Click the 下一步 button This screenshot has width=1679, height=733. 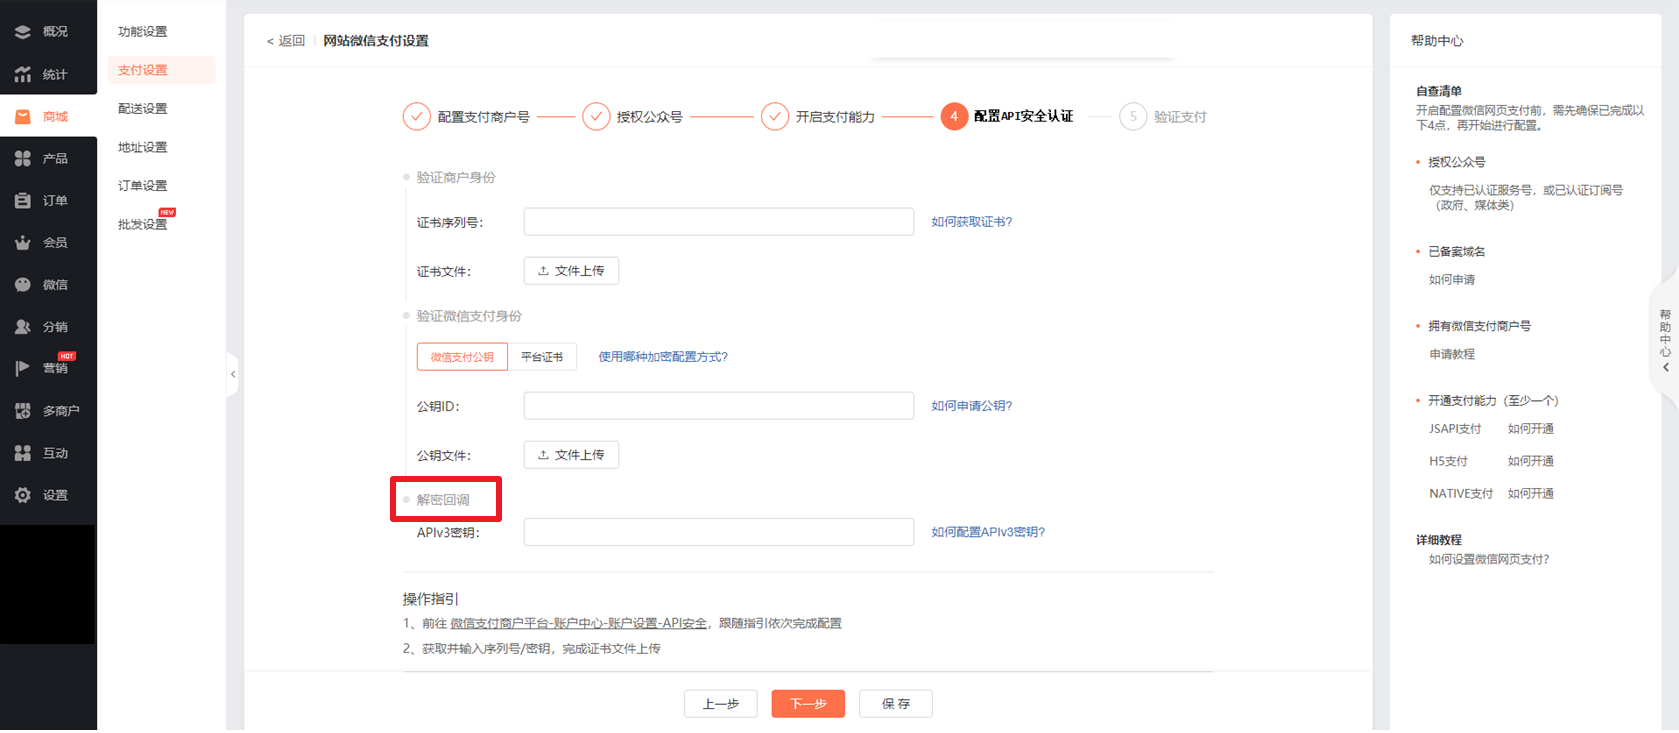pos(808,704)
